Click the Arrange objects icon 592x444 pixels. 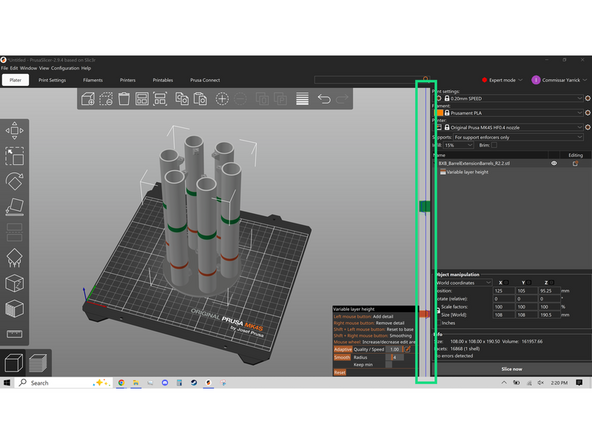142,99
